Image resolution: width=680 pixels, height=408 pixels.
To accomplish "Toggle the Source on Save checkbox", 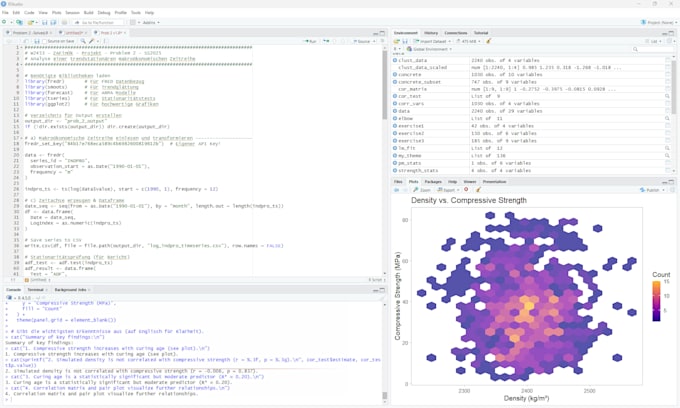I will coord(44,41).
